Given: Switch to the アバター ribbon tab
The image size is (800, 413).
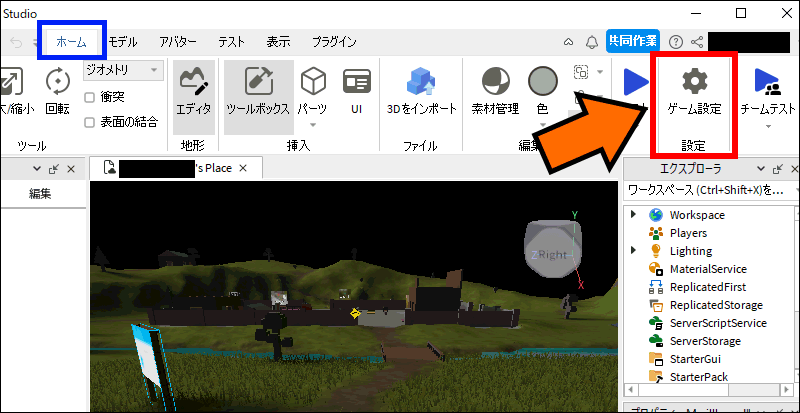Looking at the screenshot, I should 178,42.
